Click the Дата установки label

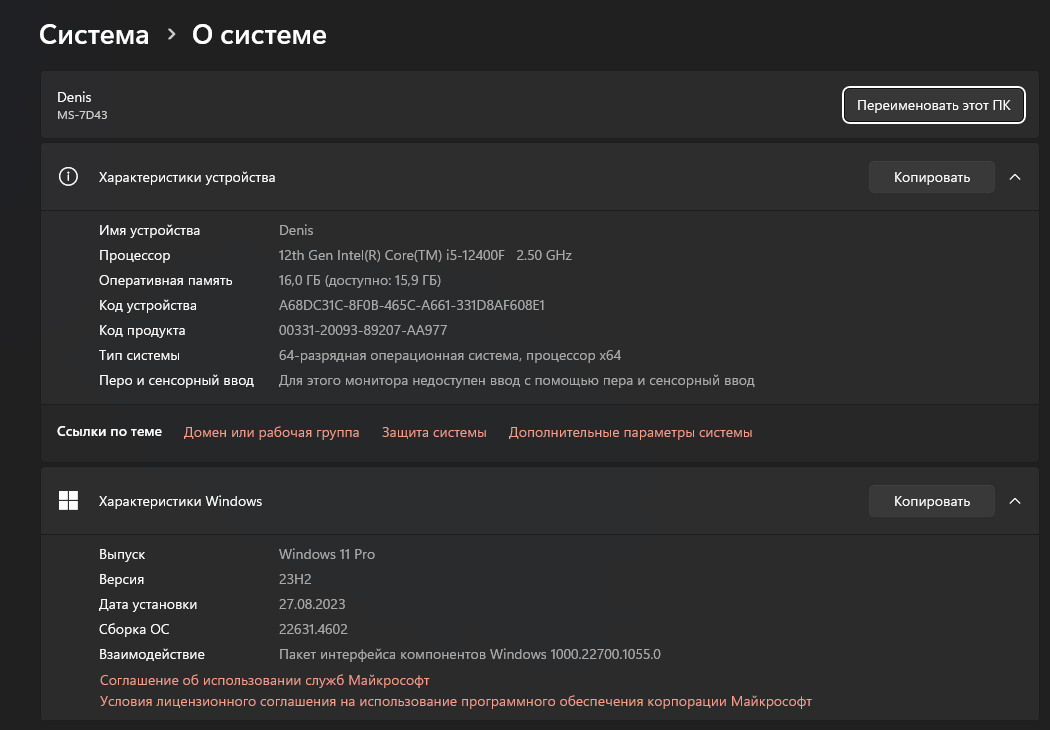click(x=148, y=604)
